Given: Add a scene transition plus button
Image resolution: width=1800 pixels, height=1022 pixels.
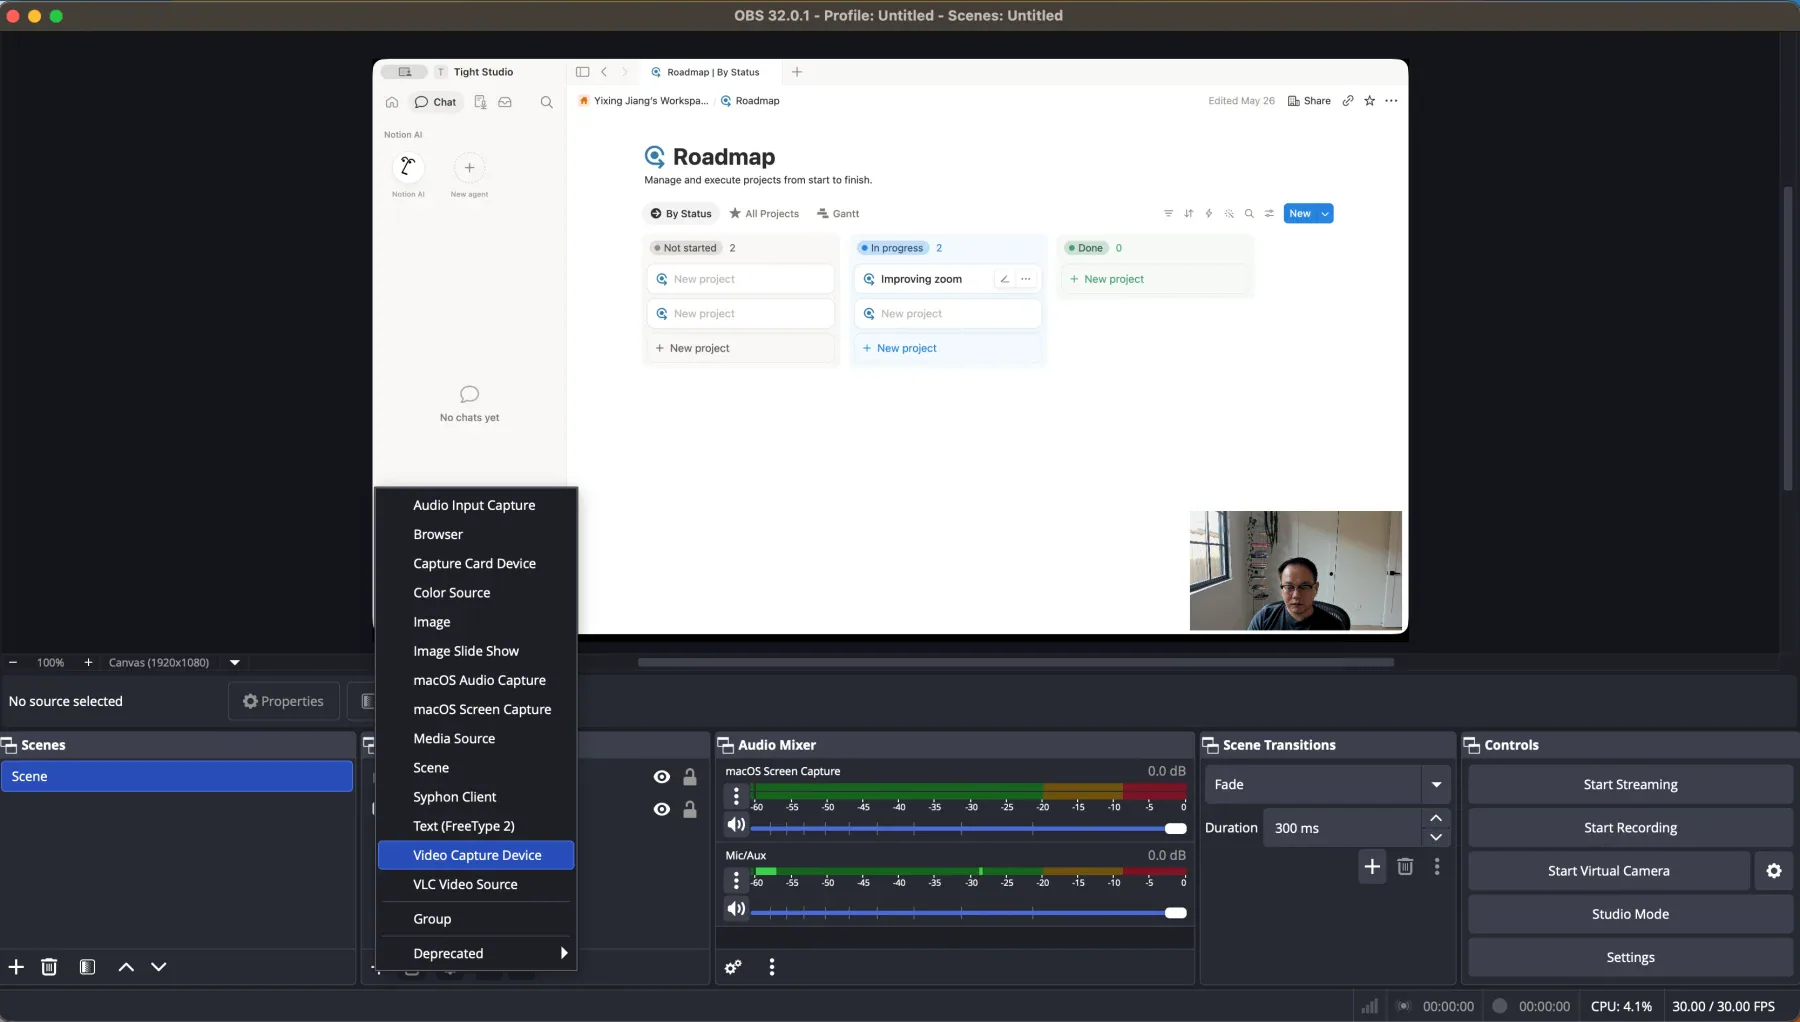Looking at the screenshot, I should [x=1372, y=867].
